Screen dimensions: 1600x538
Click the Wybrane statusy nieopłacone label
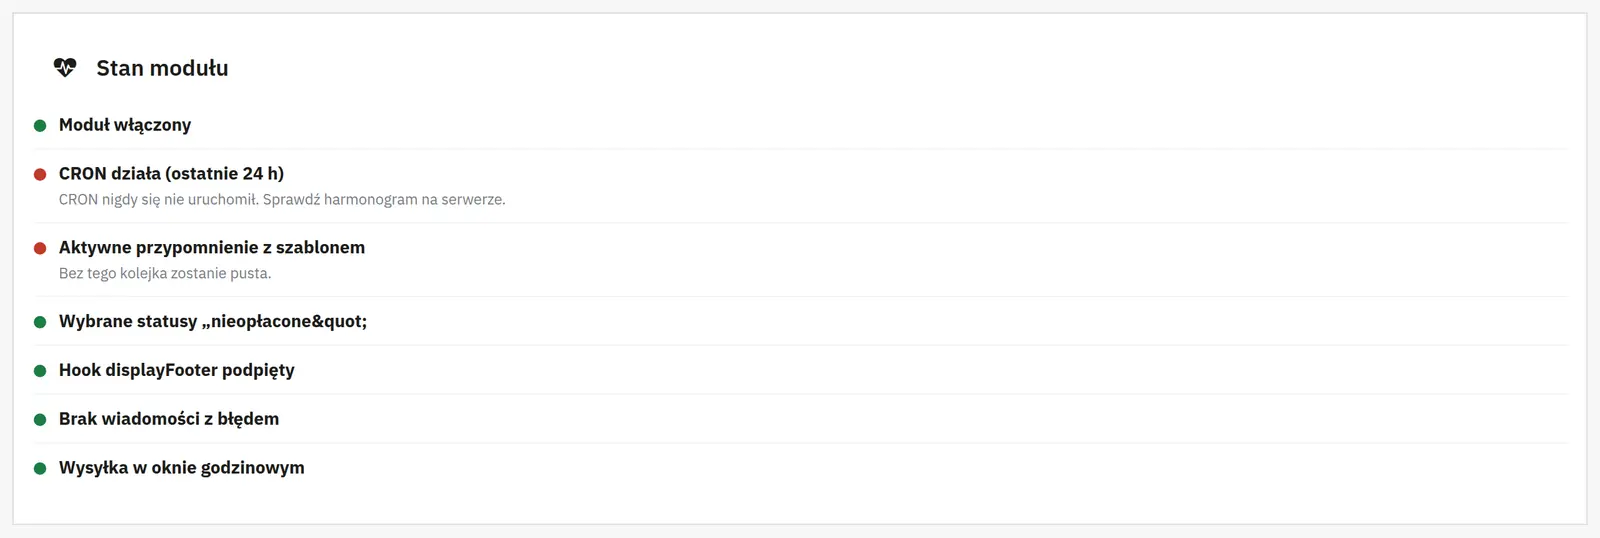213,322
